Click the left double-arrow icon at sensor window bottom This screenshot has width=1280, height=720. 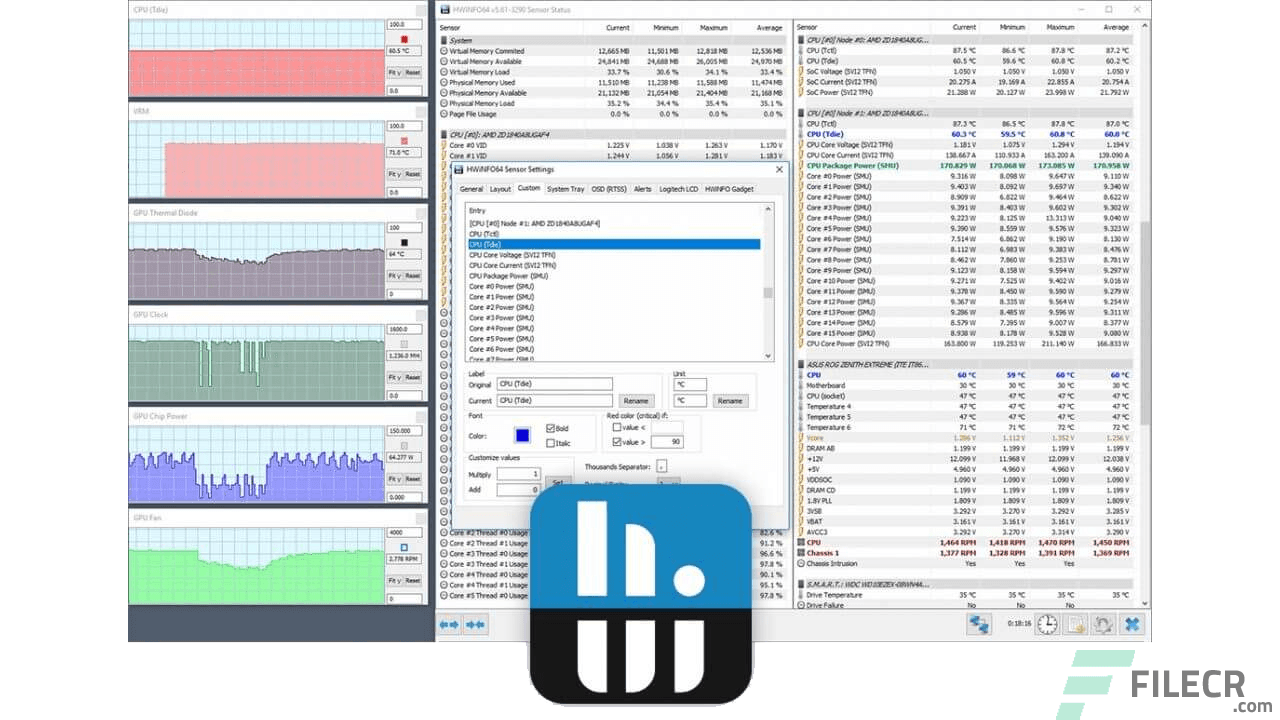pos(447,624)
